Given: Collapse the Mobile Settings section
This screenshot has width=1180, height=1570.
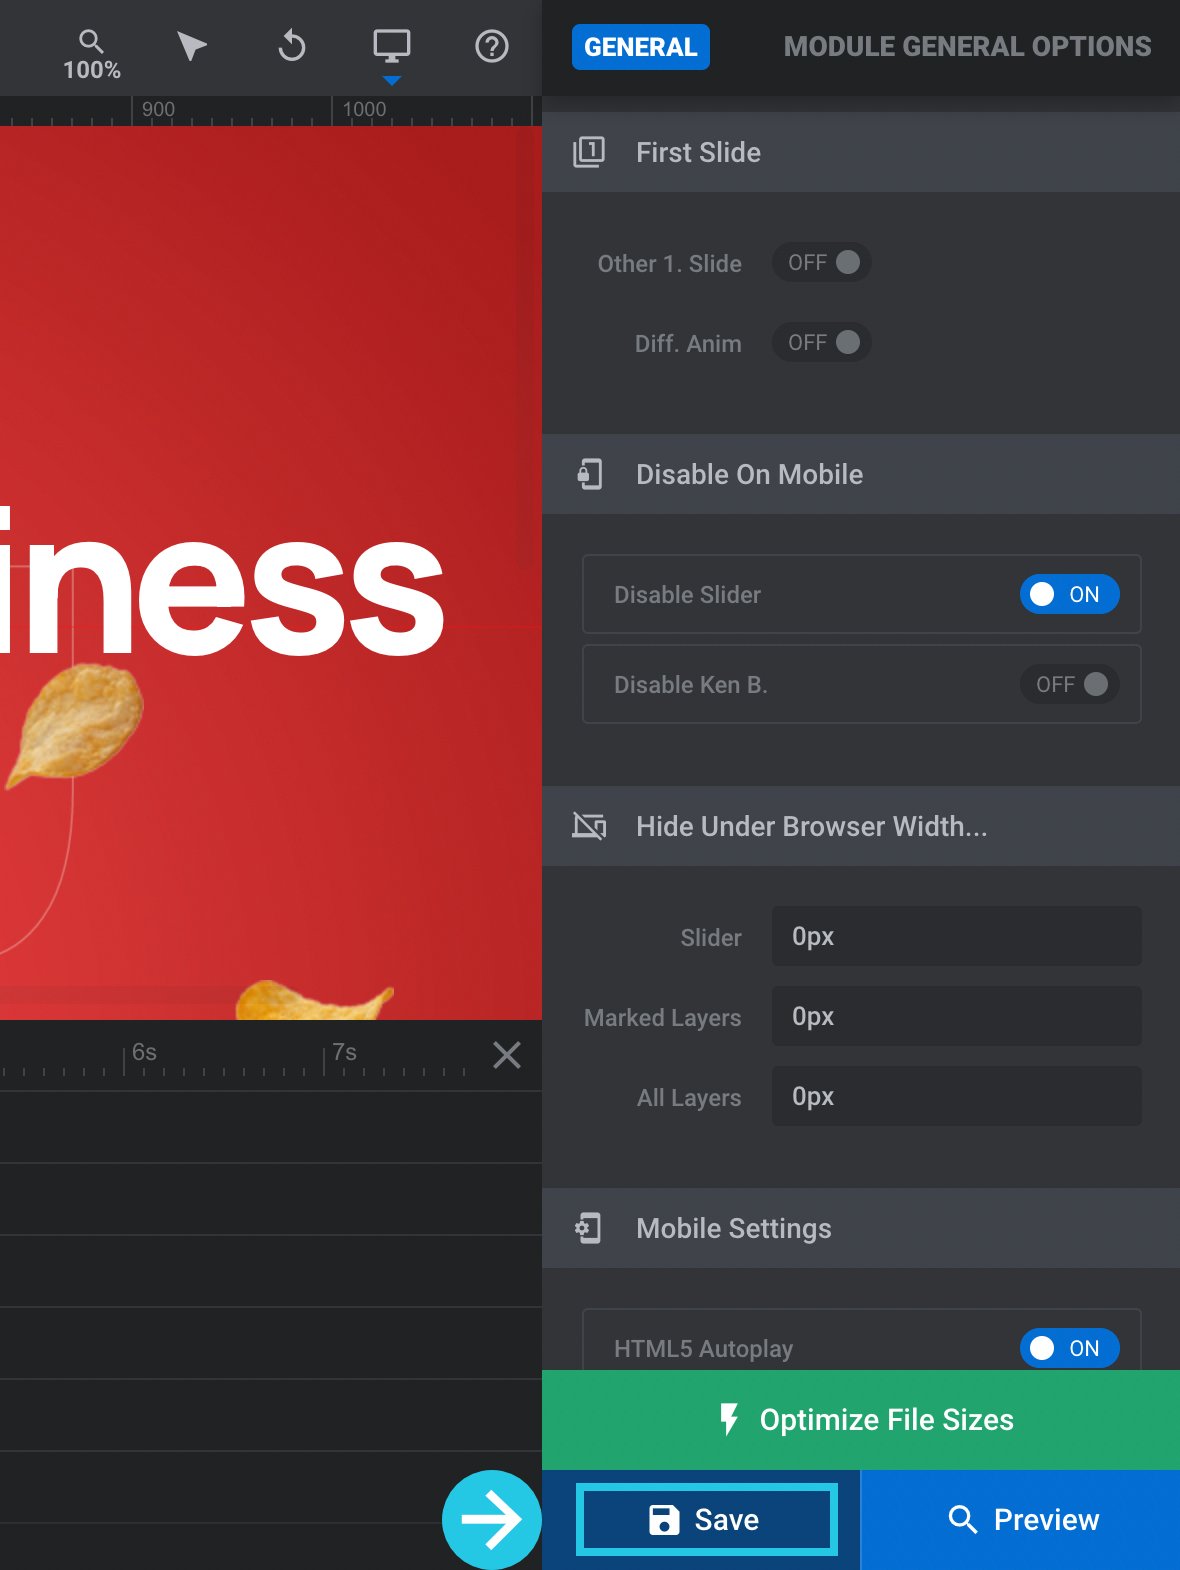Looking at the screenshot, I should [861, 1228].
